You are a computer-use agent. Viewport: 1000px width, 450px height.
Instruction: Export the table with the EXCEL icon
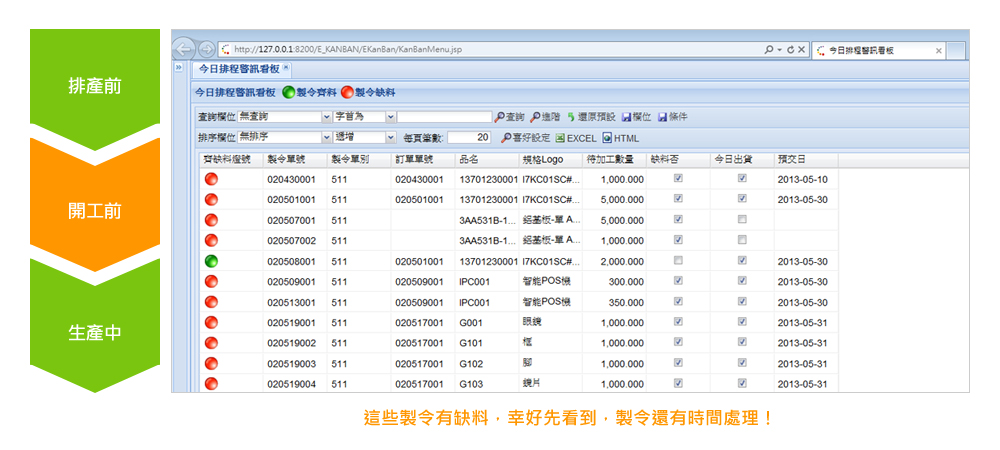click(x=560, y=138)
